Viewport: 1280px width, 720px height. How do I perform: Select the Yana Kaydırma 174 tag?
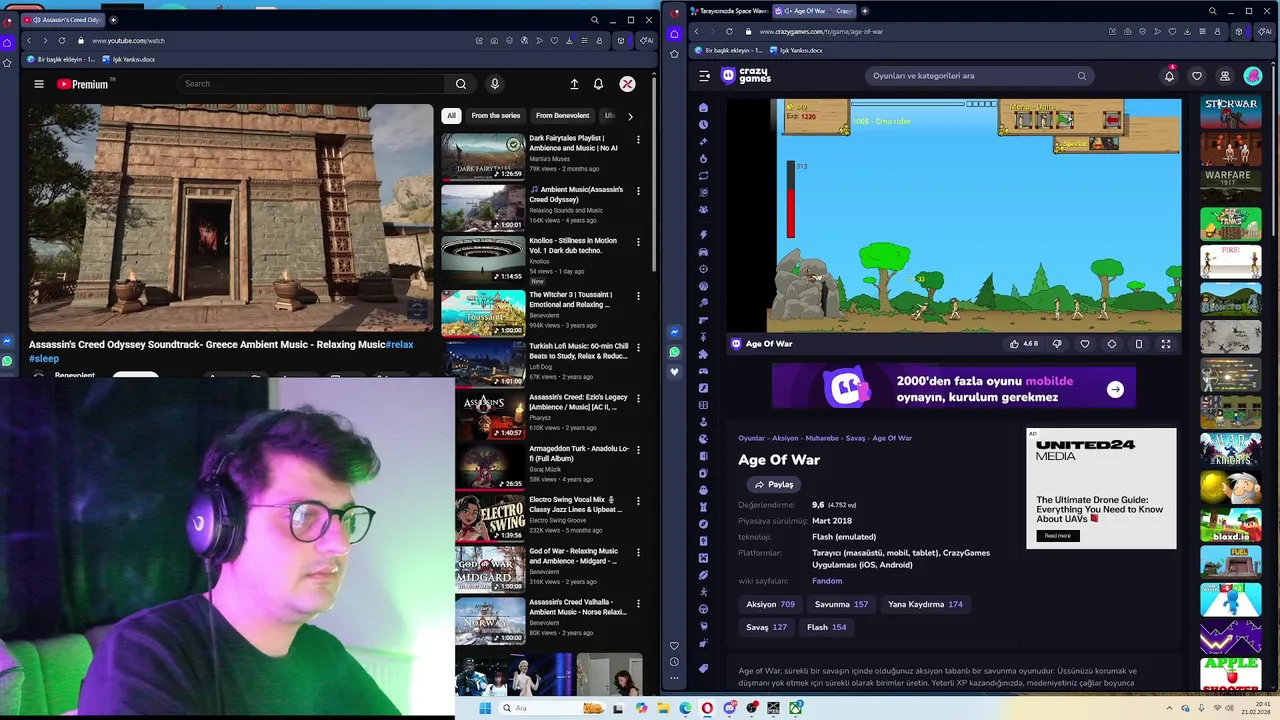925,605
